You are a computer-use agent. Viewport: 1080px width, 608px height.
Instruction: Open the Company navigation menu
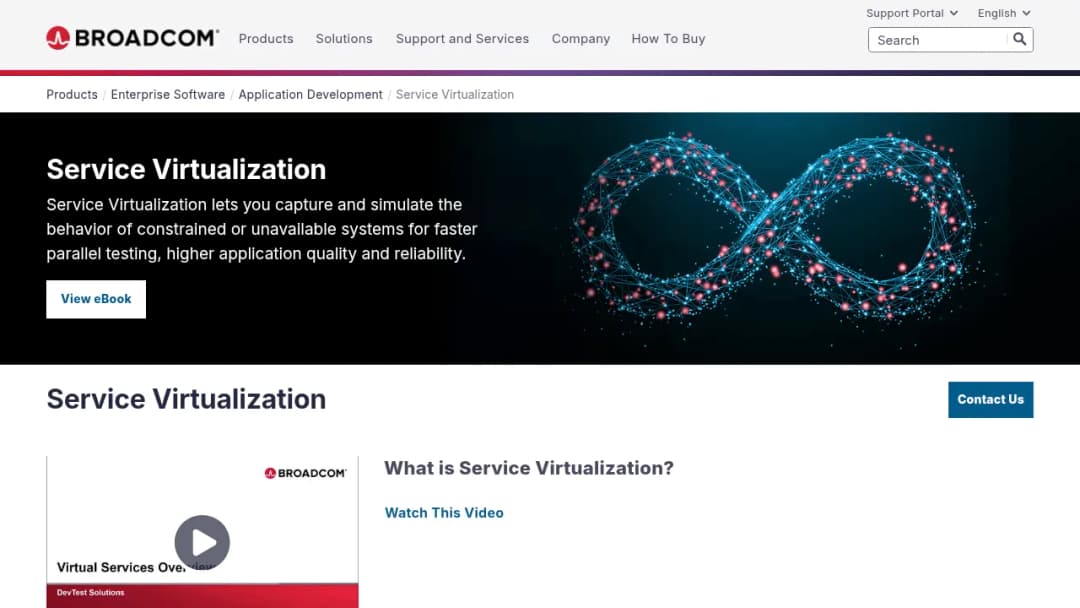point(581,39)
